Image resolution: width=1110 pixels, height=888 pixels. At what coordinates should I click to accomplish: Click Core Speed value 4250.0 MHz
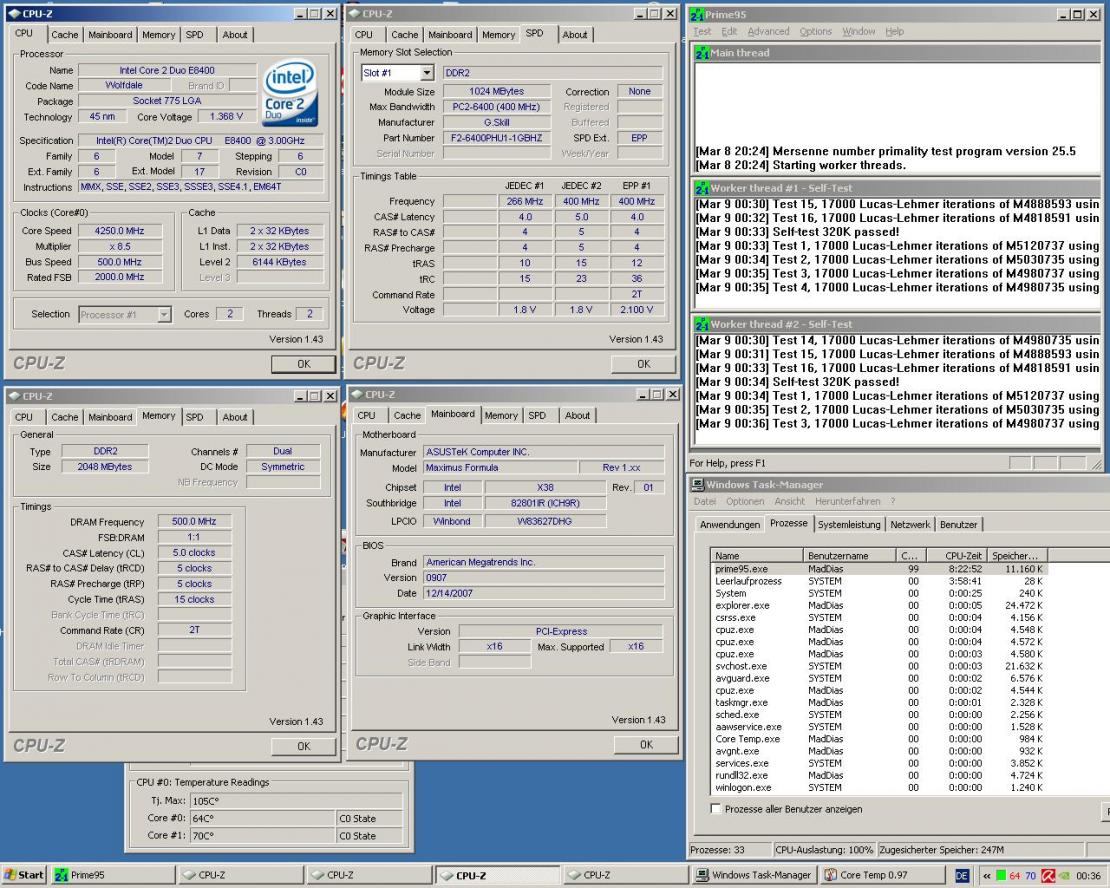[x=120, y=231]
